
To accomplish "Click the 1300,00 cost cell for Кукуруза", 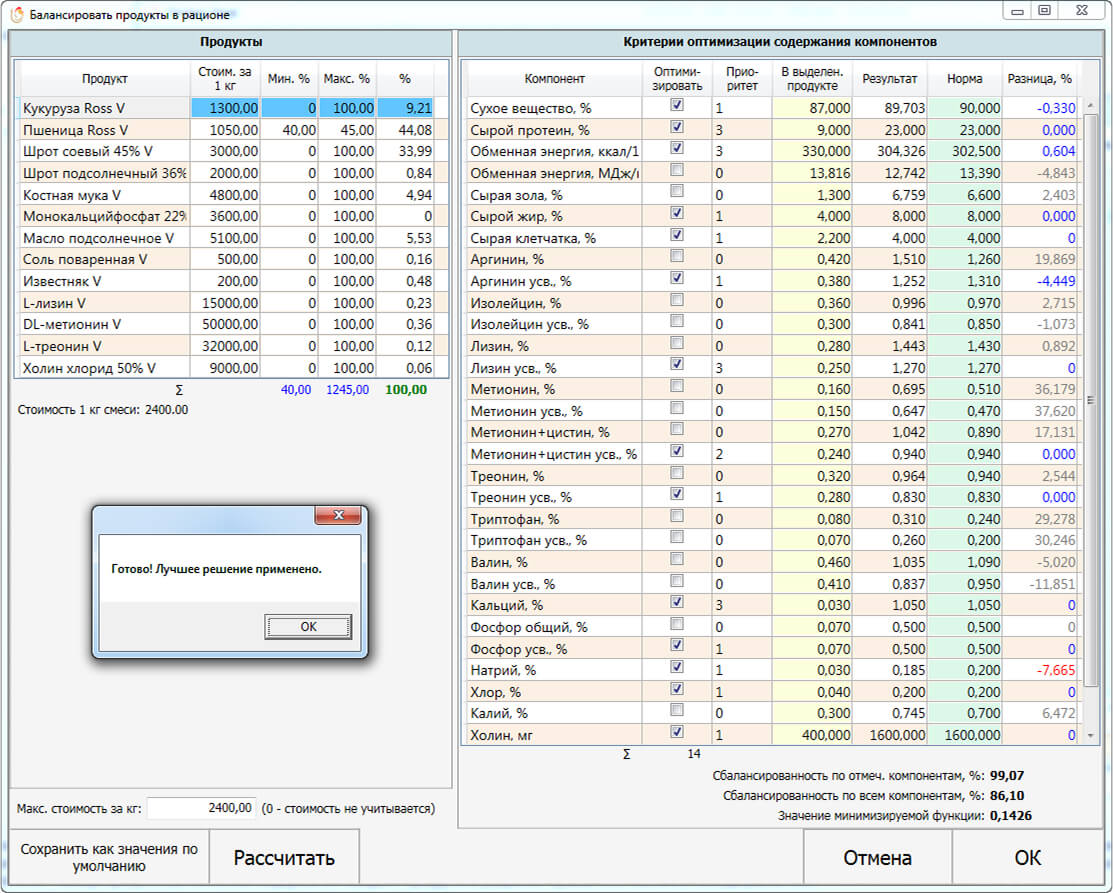I will click(225, 108).
